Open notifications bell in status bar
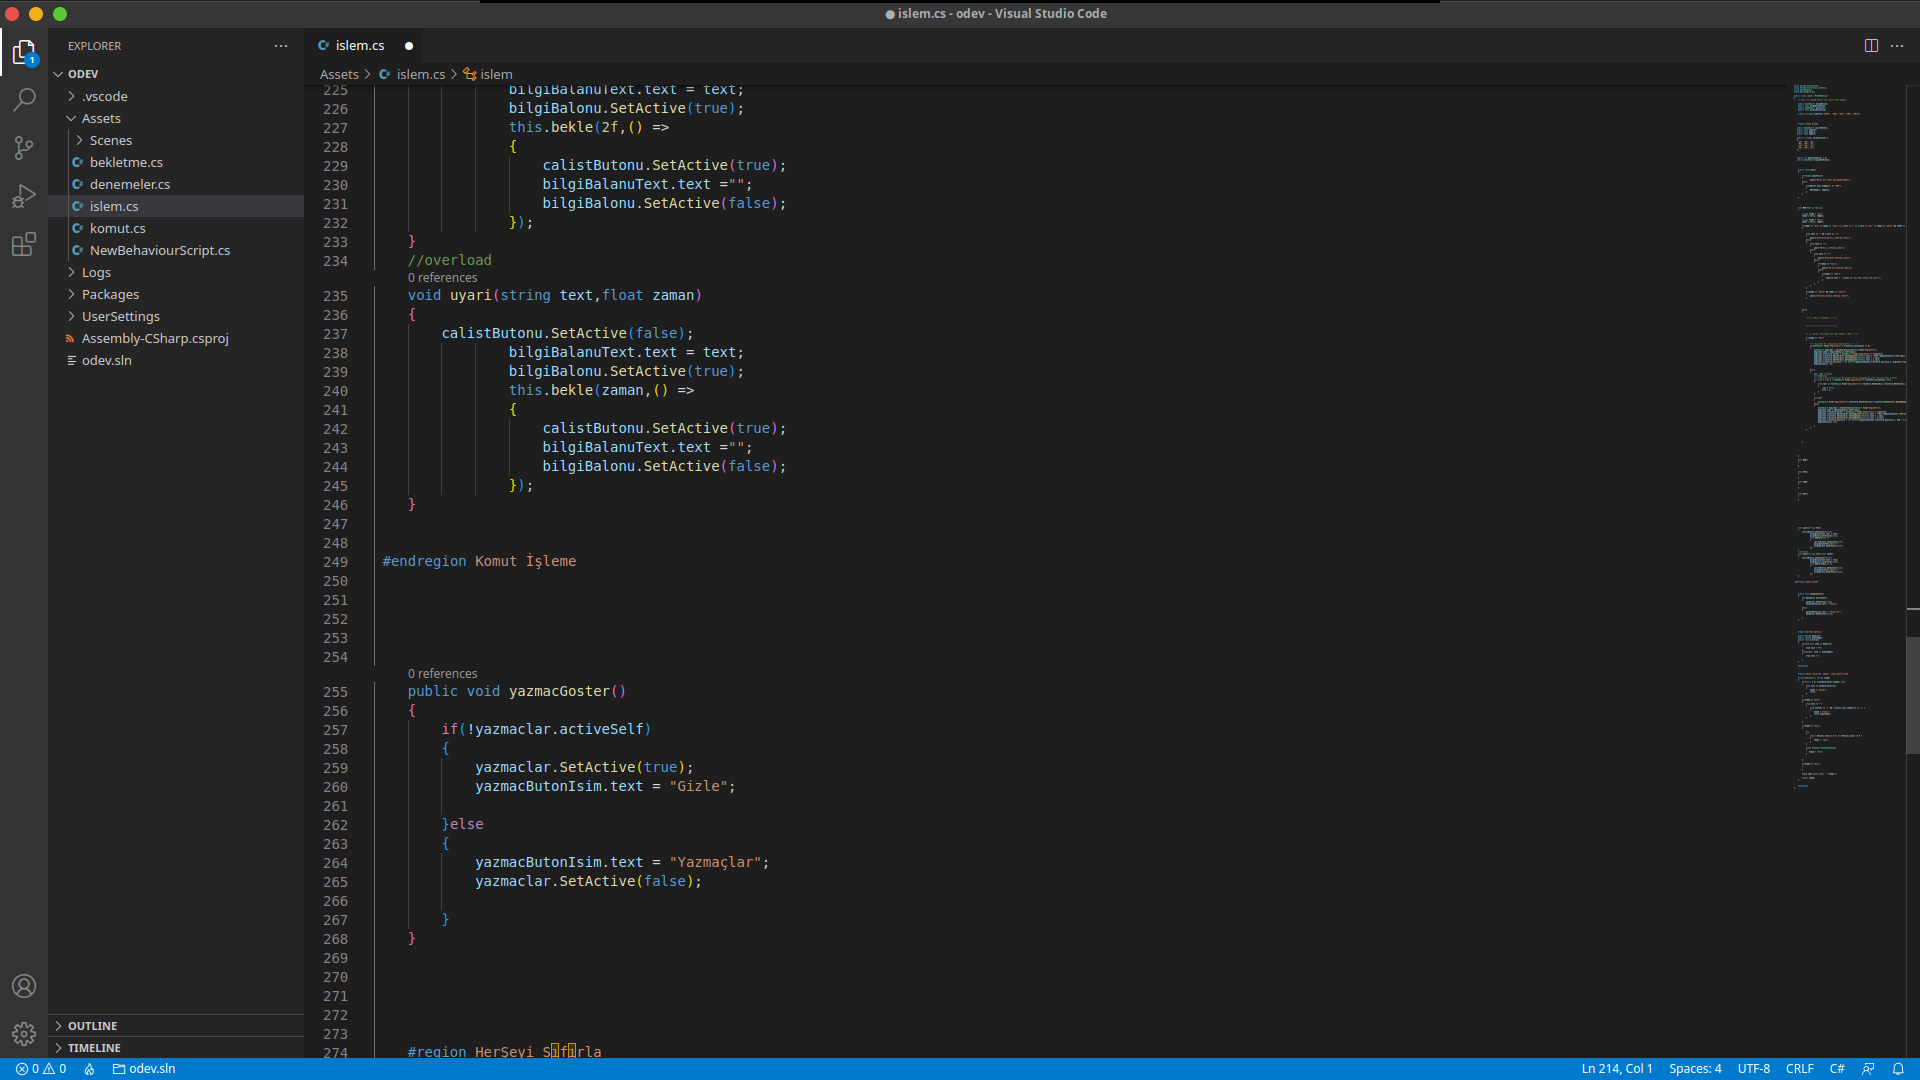This screenshot has height=1080, width=1920. tap(1898, 1069)
